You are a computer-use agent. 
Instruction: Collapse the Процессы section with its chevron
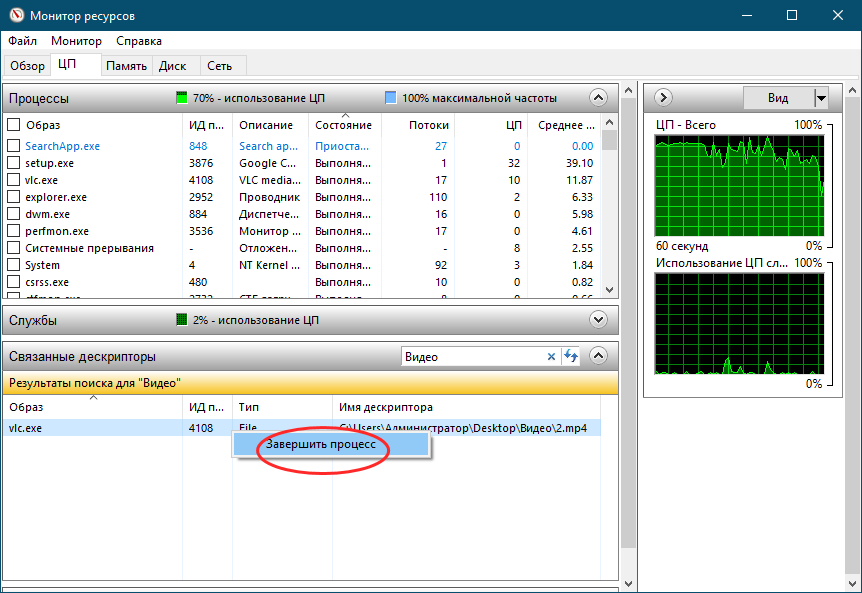click(598, 98)
